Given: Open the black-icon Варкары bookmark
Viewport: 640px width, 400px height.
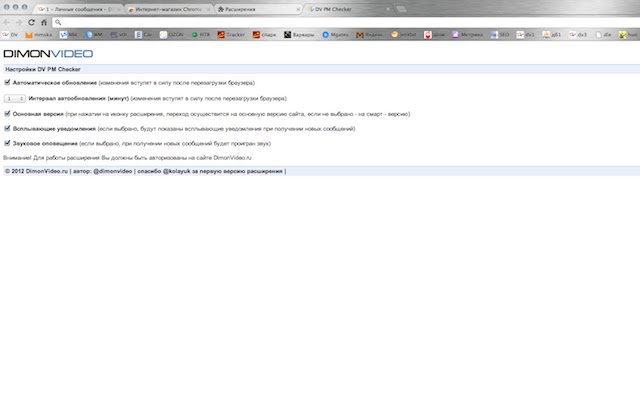Looking at the screenshot, I should (299, 35).
